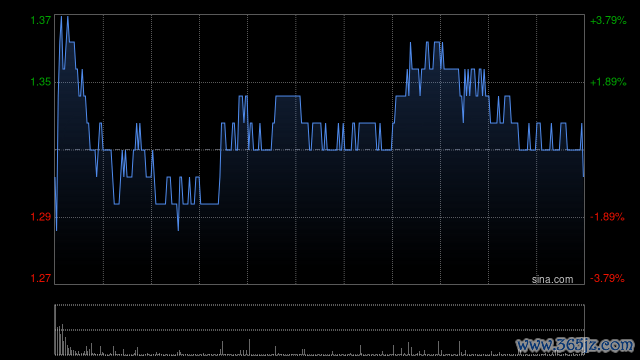This screenshot has width=640, height=360.
Task: Click the sina.com source label
Action: coord(552,279)
